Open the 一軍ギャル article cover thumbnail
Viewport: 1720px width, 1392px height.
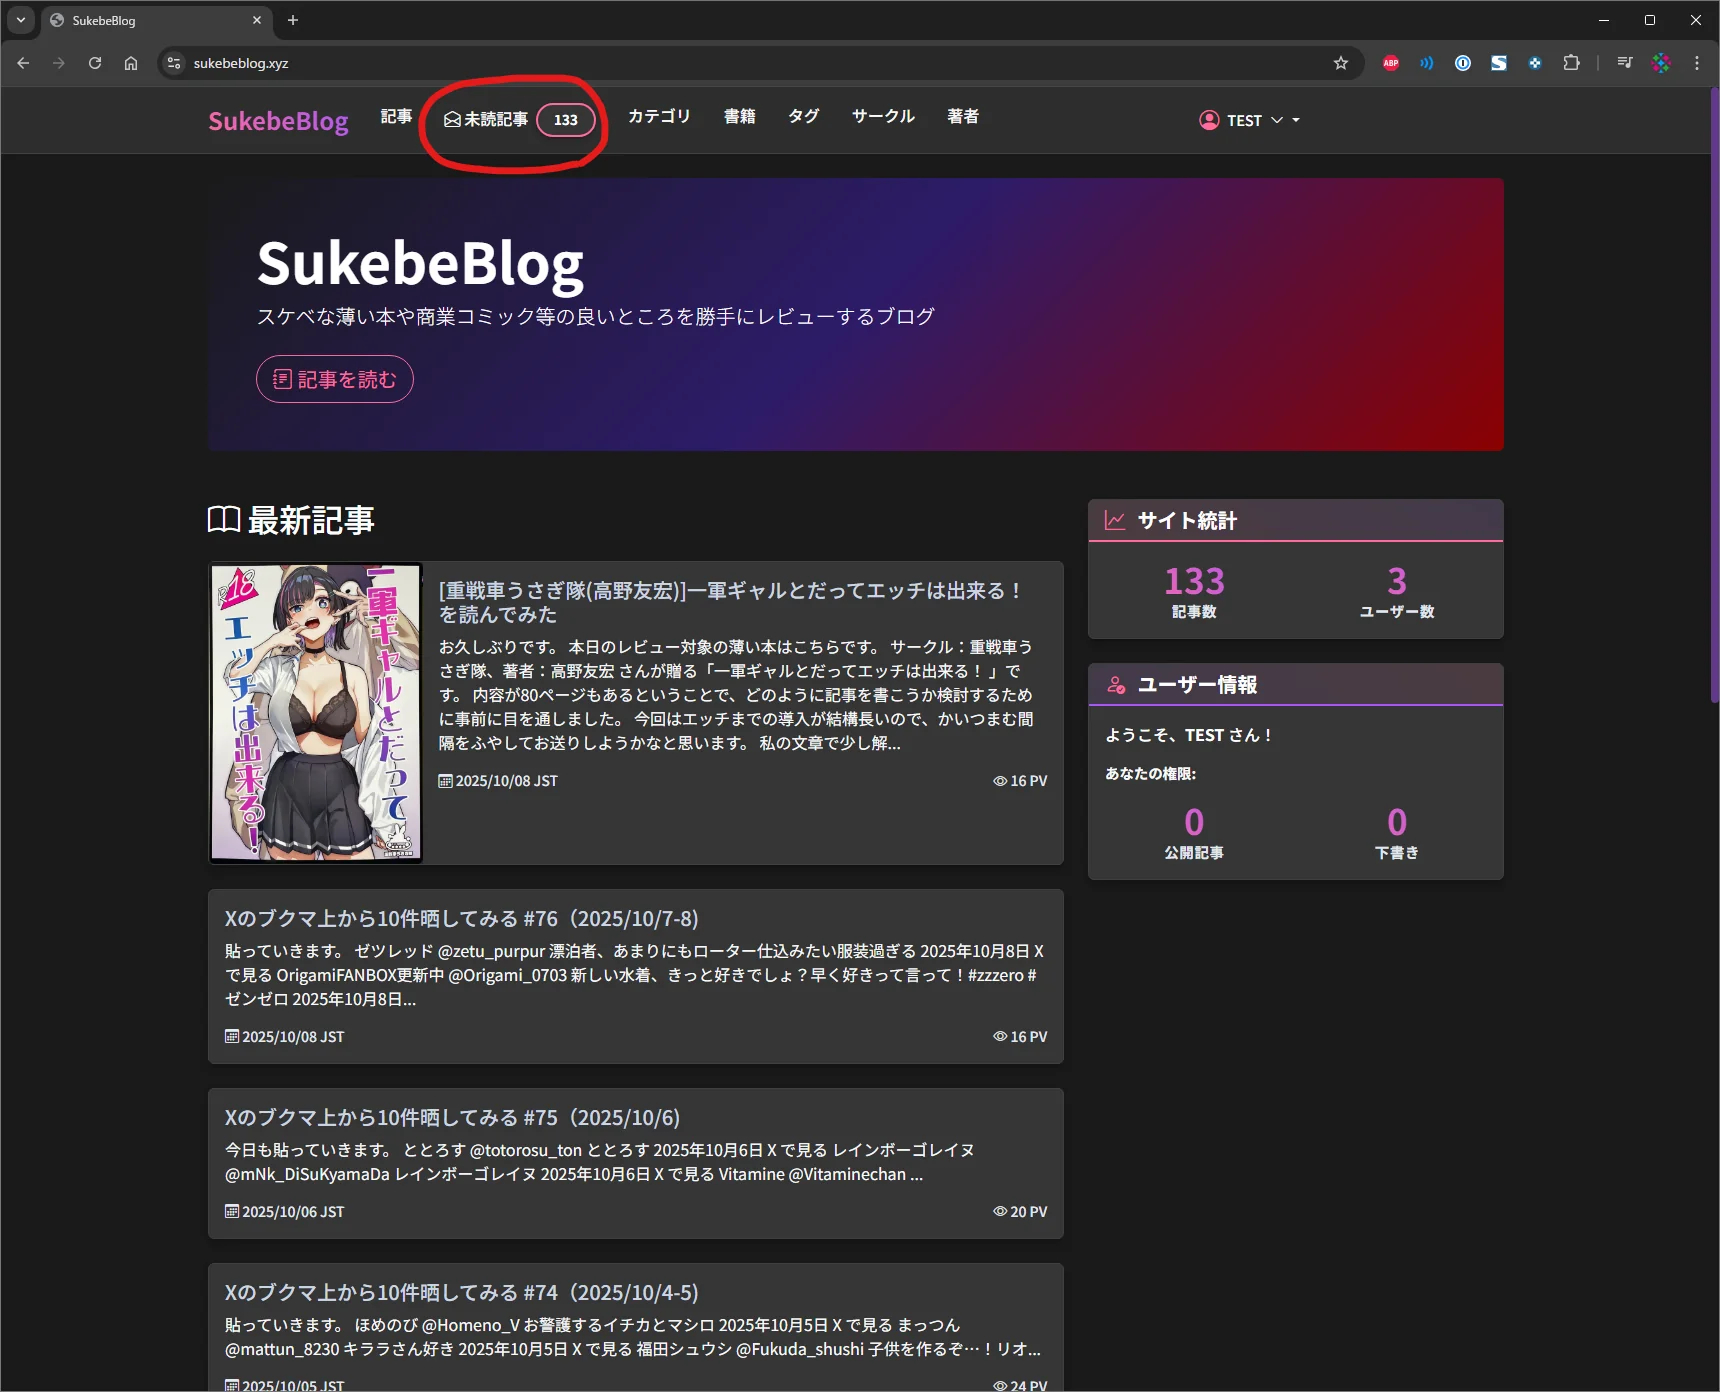(x=316, y=712)
